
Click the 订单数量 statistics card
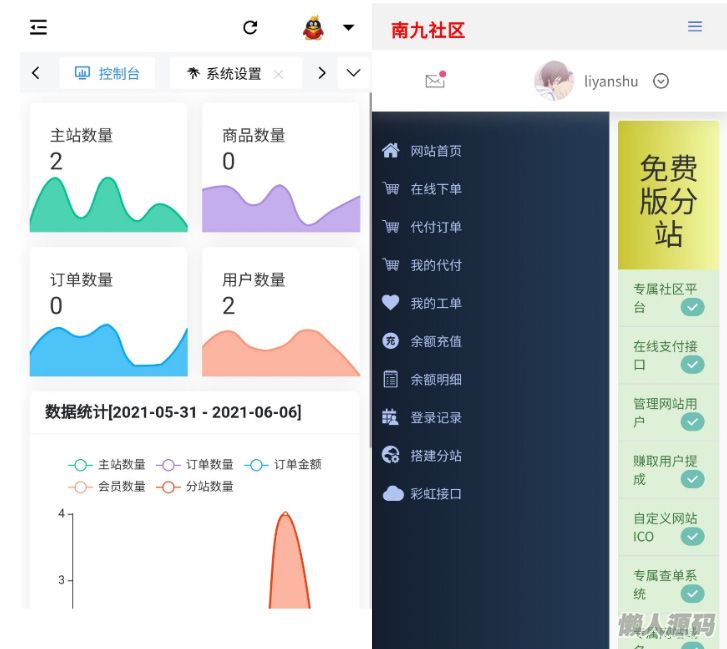(109, 312)
